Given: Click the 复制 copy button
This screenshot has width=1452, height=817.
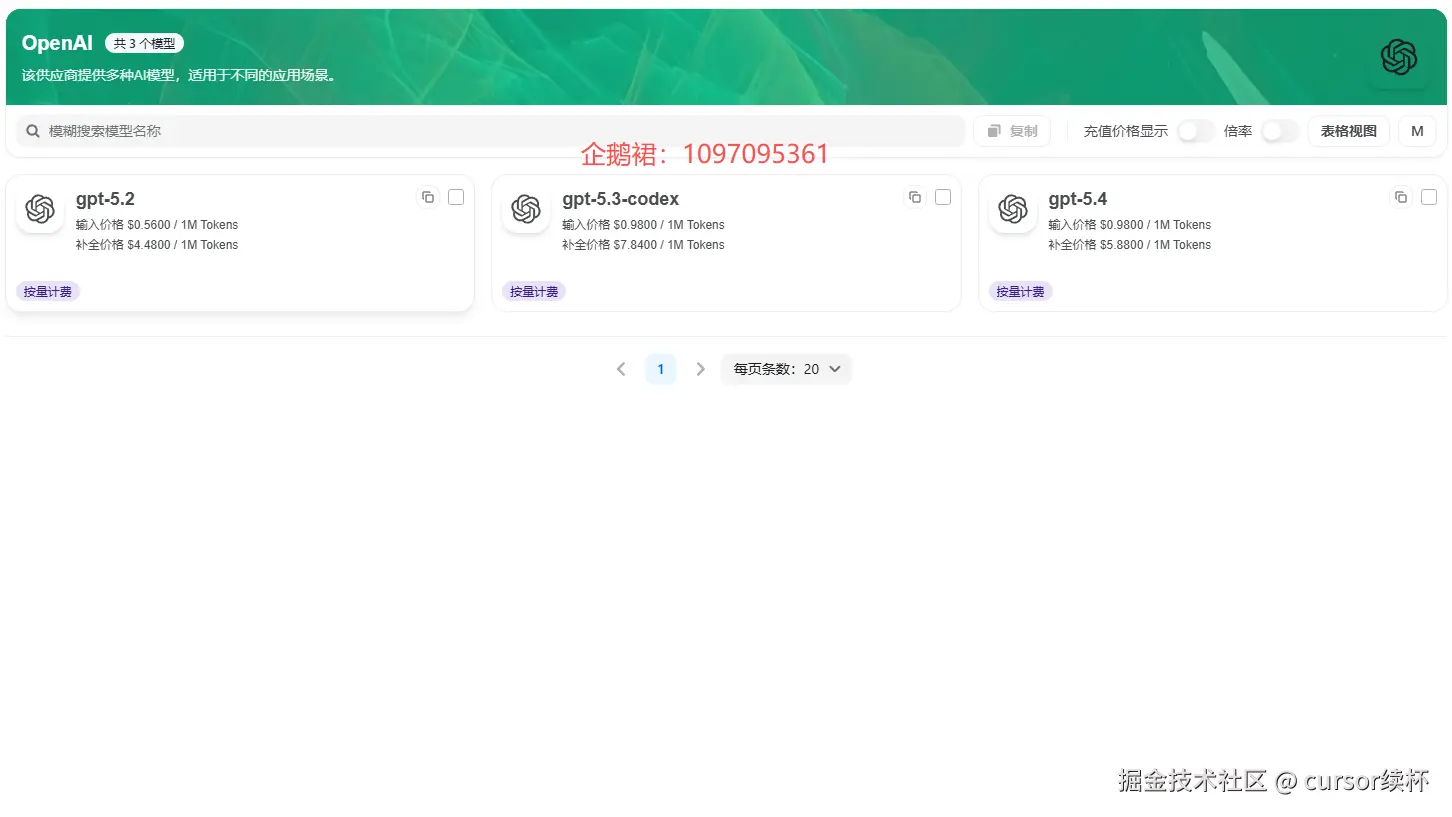Looking at the screenshot, I should point(1012,130).
